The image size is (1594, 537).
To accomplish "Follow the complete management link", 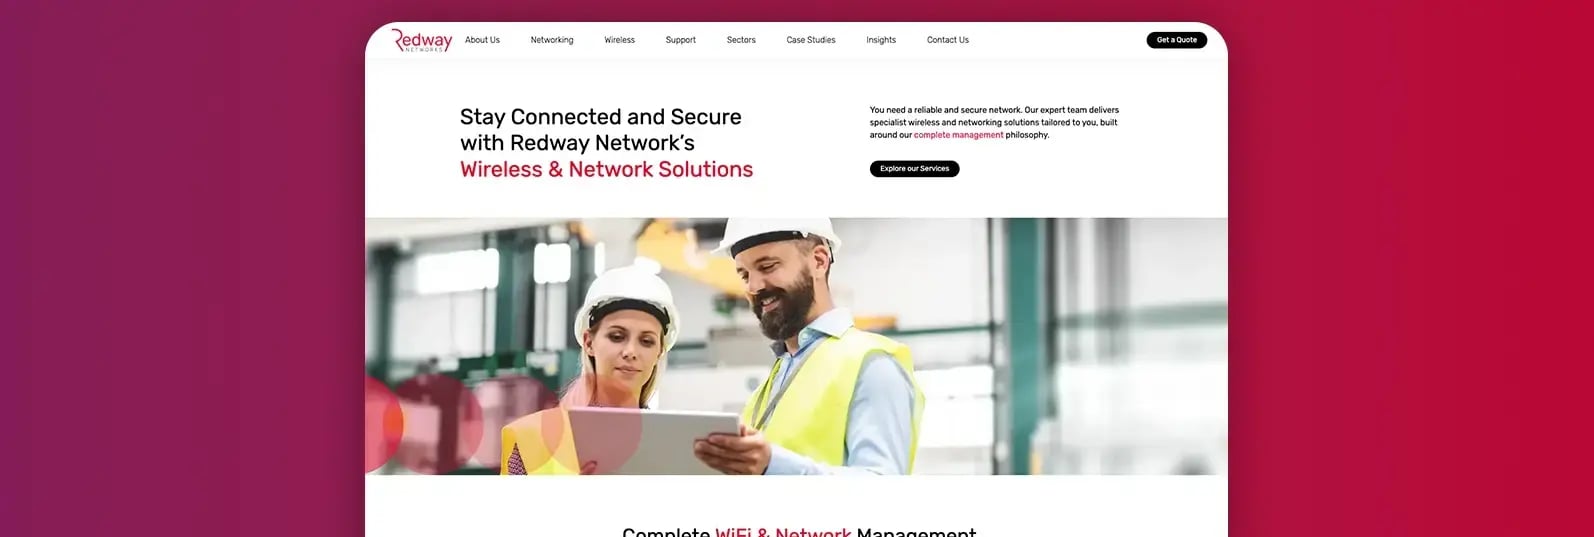I will tap(958, 135).
